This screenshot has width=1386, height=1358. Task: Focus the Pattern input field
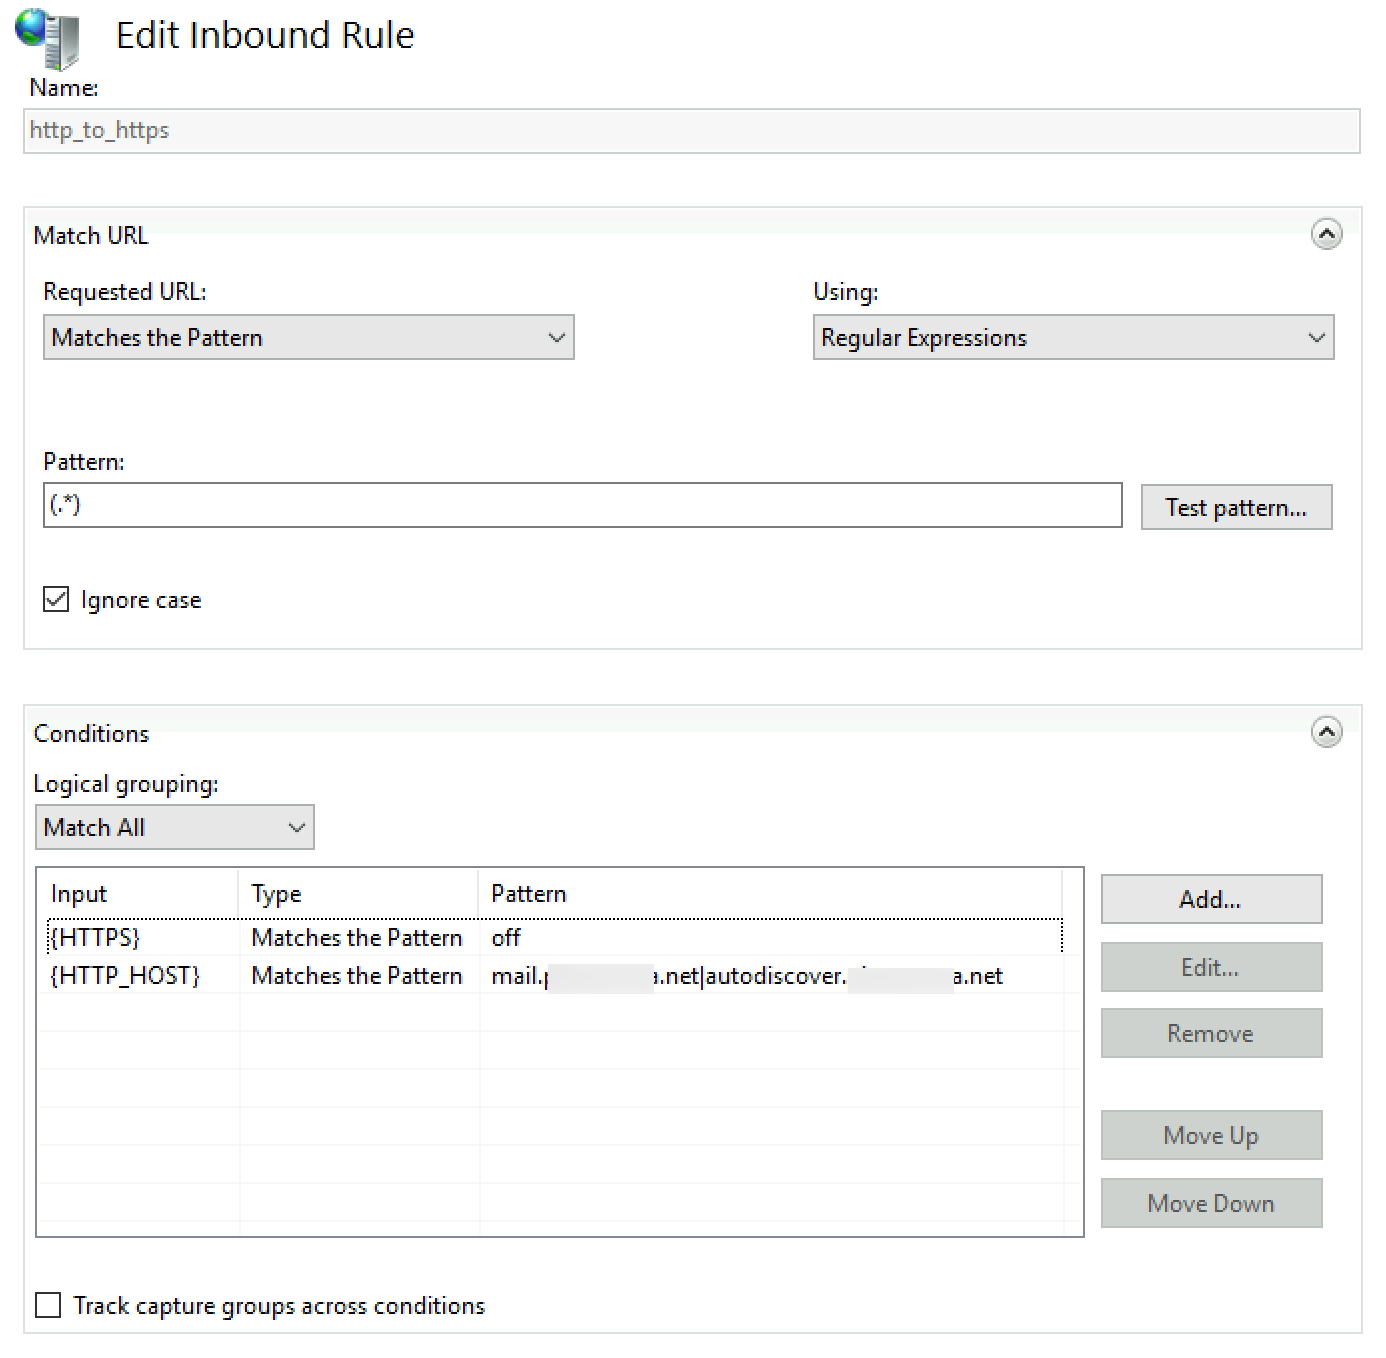click(582, 506)
